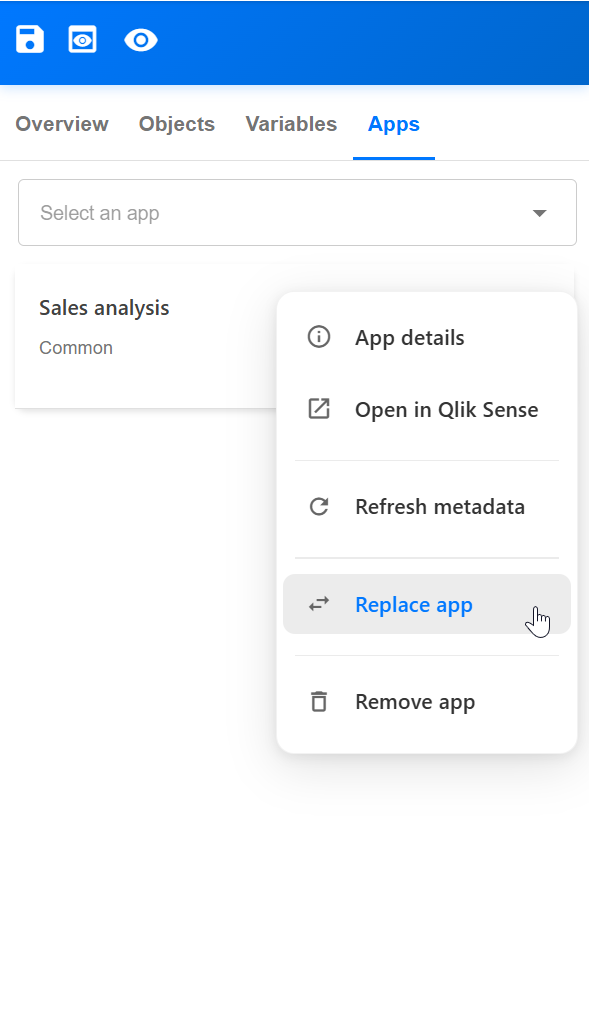
Task: Select the camera capture icon in the toolbar
Action: click(82, 39)
